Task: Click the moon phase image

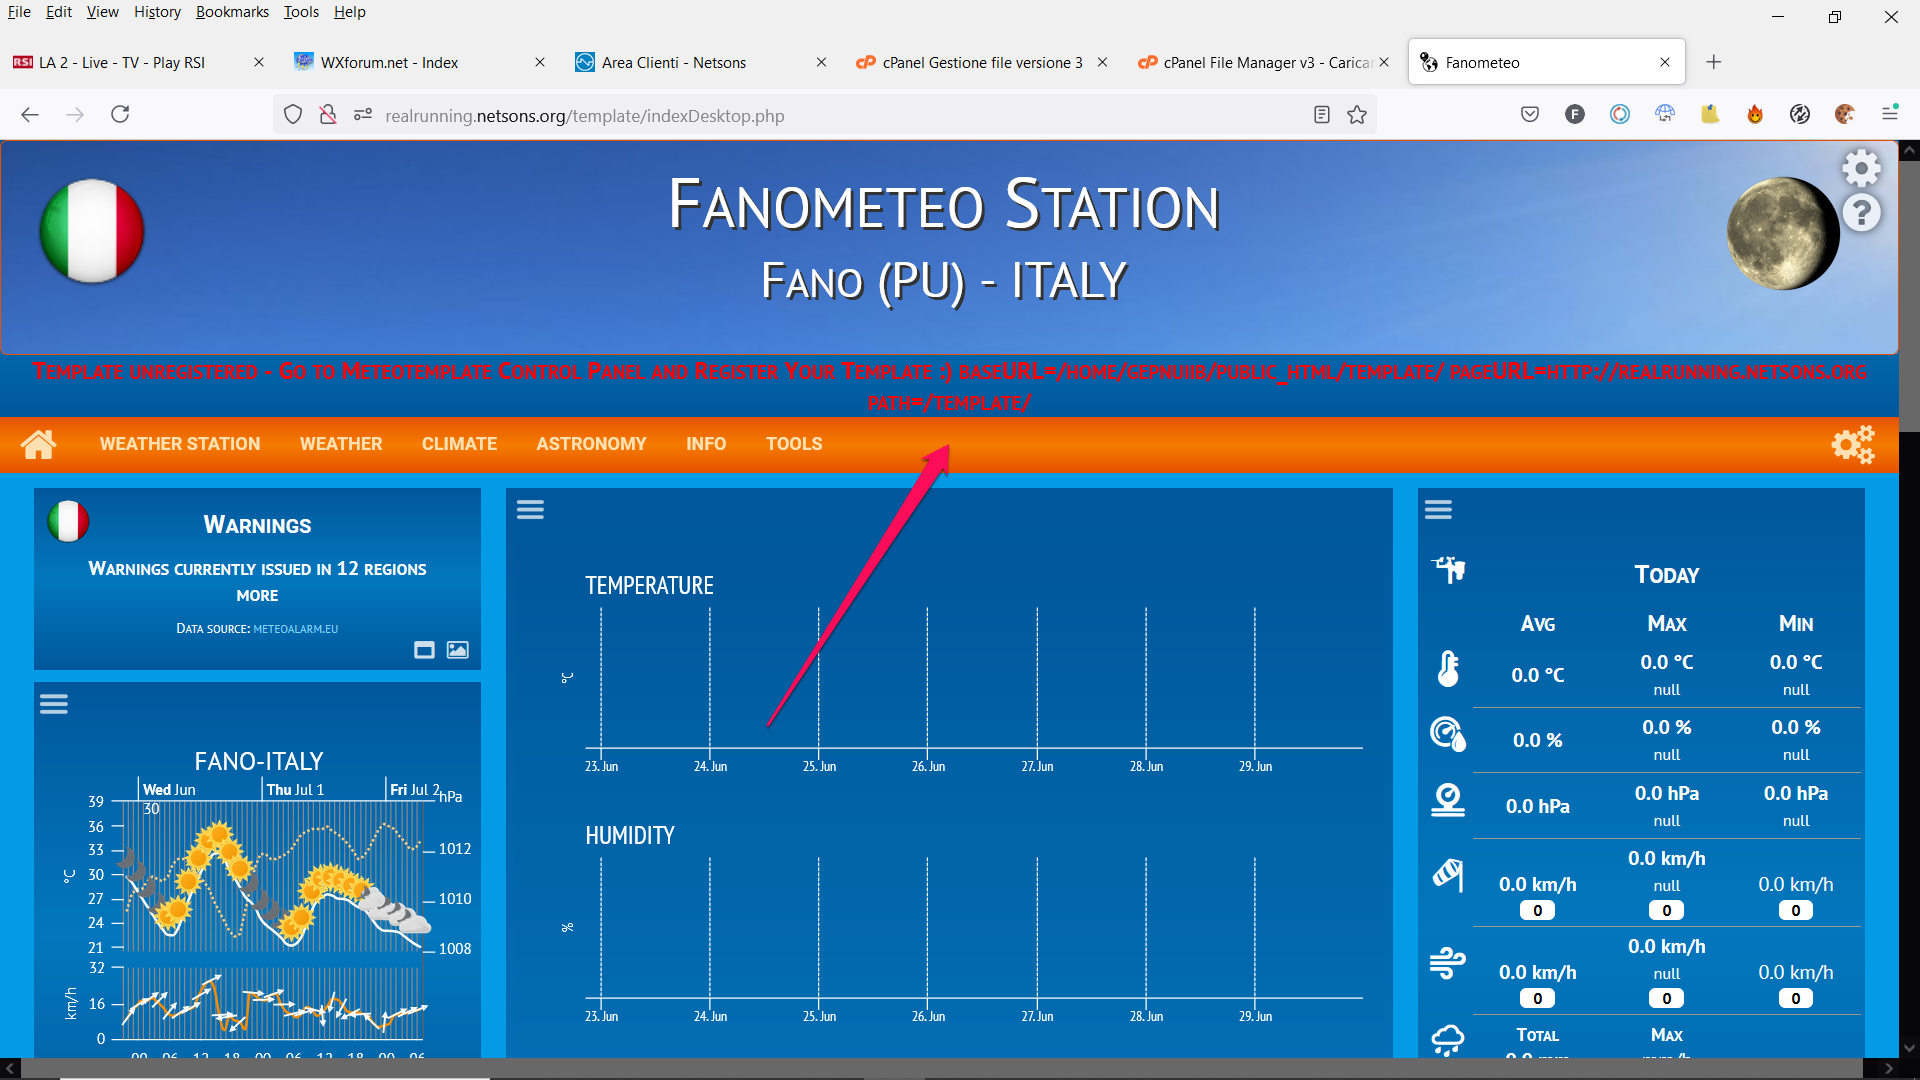Action: coord(1782,234)
